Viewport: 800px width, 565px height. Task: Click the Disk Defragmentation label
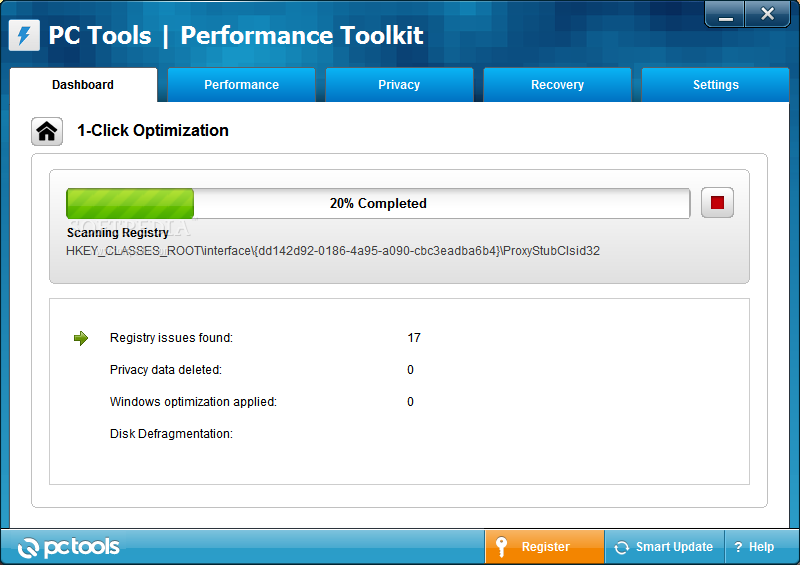click(x=171, y=434)
